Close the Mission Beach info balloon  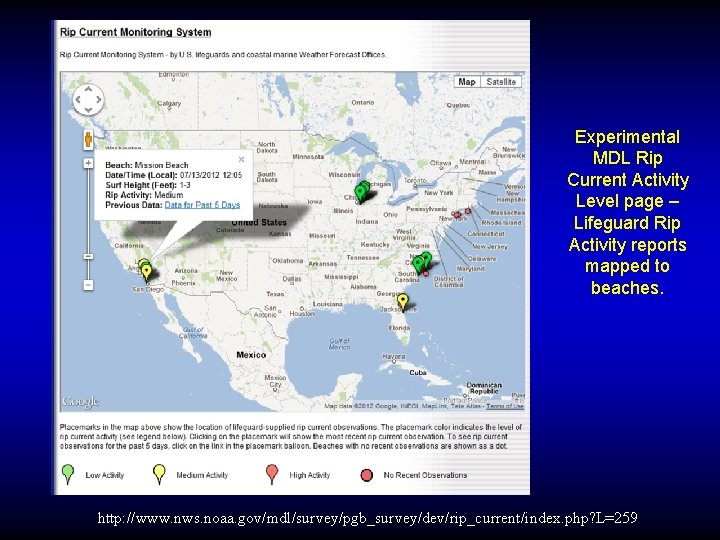click(242, 159)
